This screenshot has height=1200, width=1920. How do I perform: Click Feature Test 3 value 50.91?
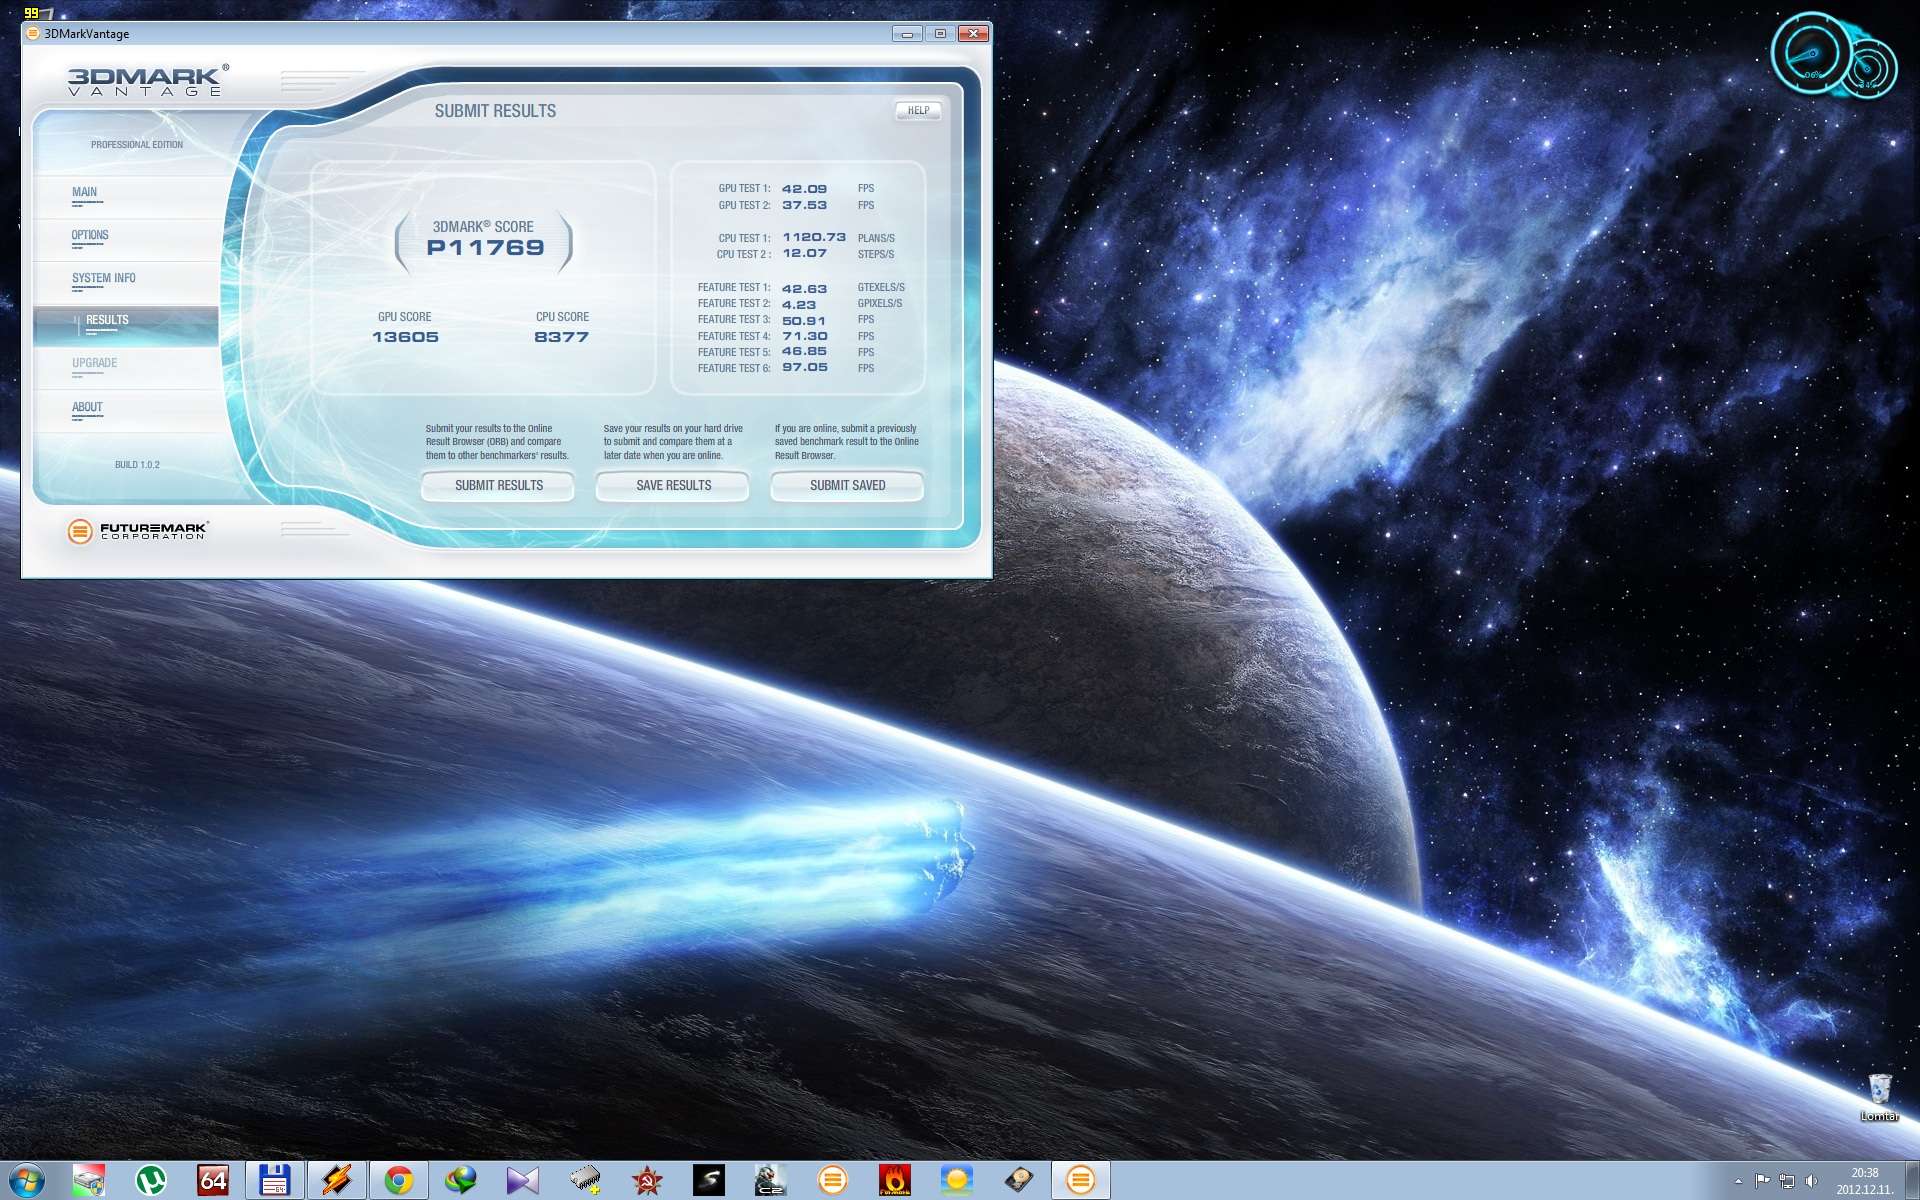point(804,321)
